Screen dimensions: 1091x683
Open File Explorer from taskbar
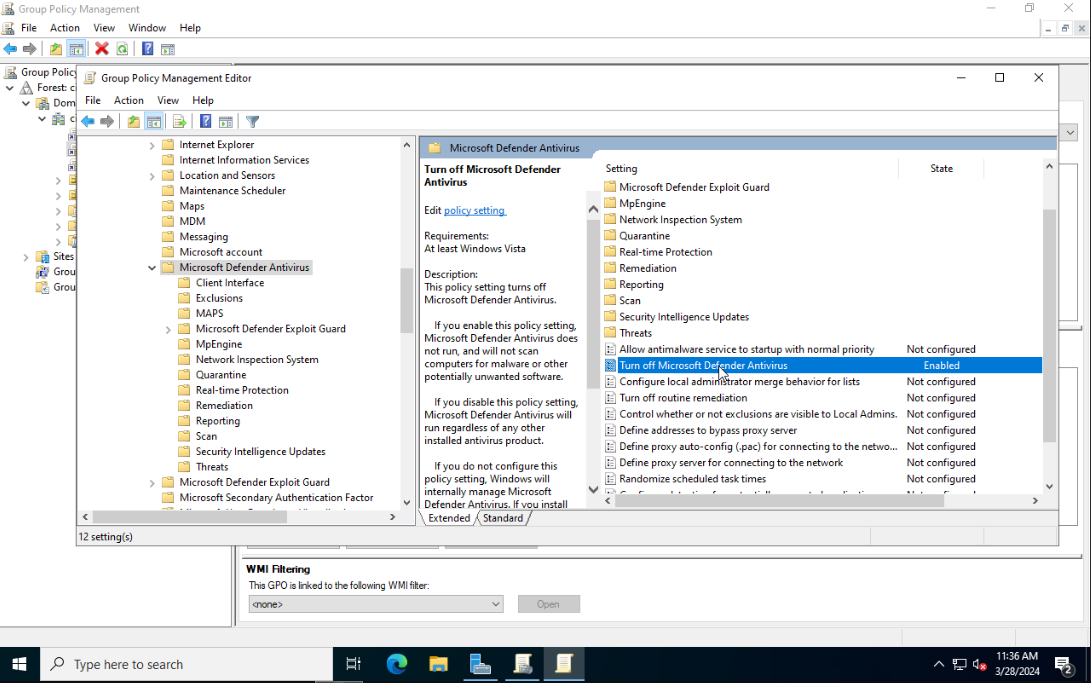438,664
